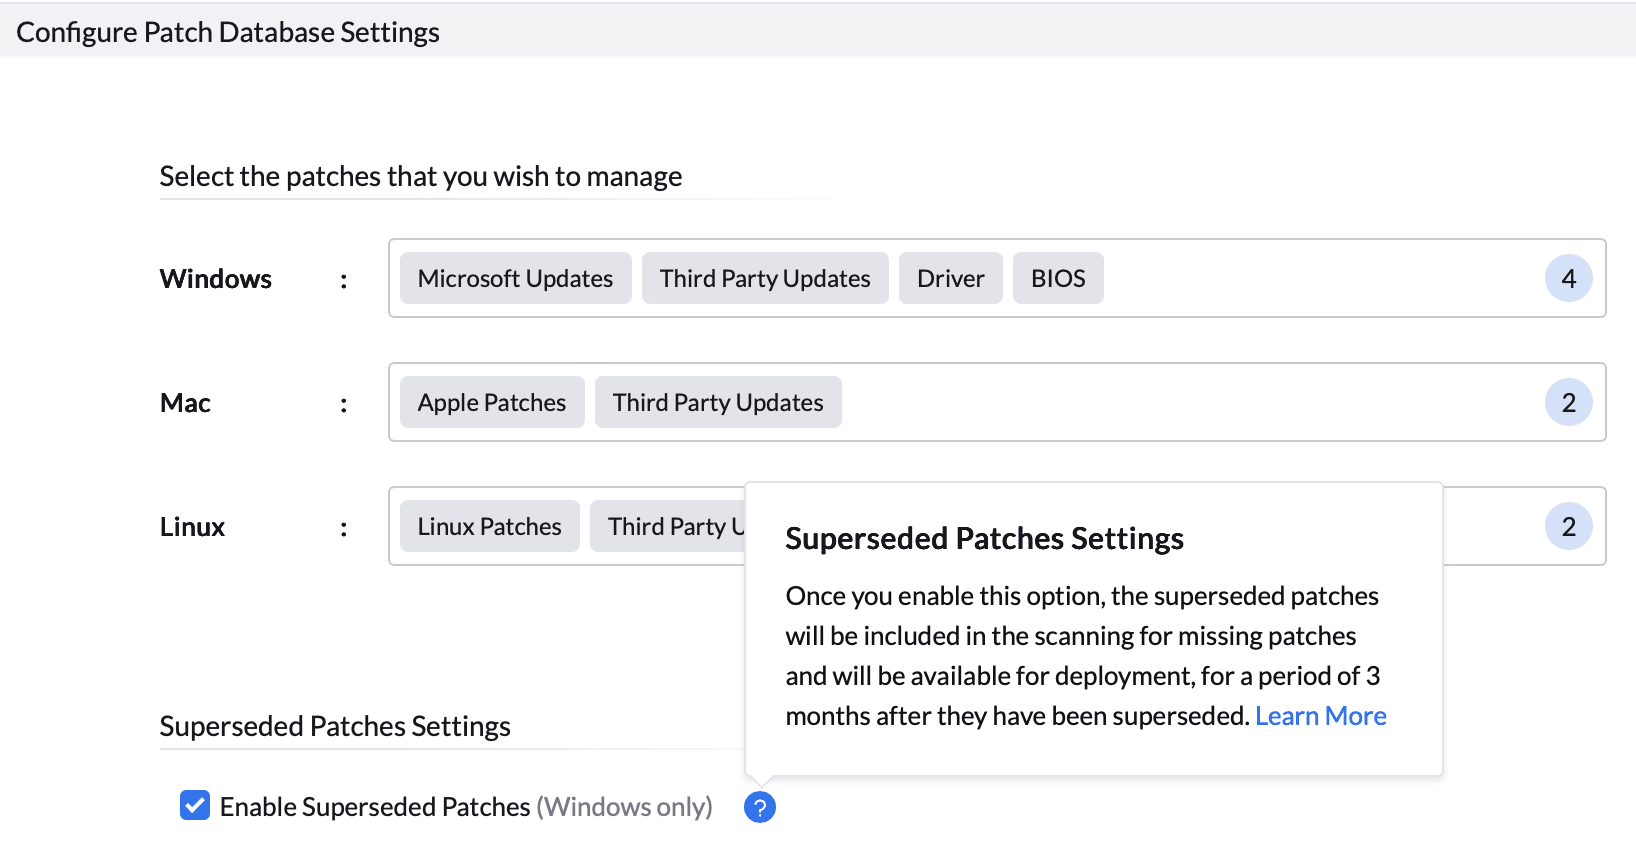This screenshot has height=856, width=1636.
Task: Select the Apple Patches tag
Action: [x=492, y=402]
